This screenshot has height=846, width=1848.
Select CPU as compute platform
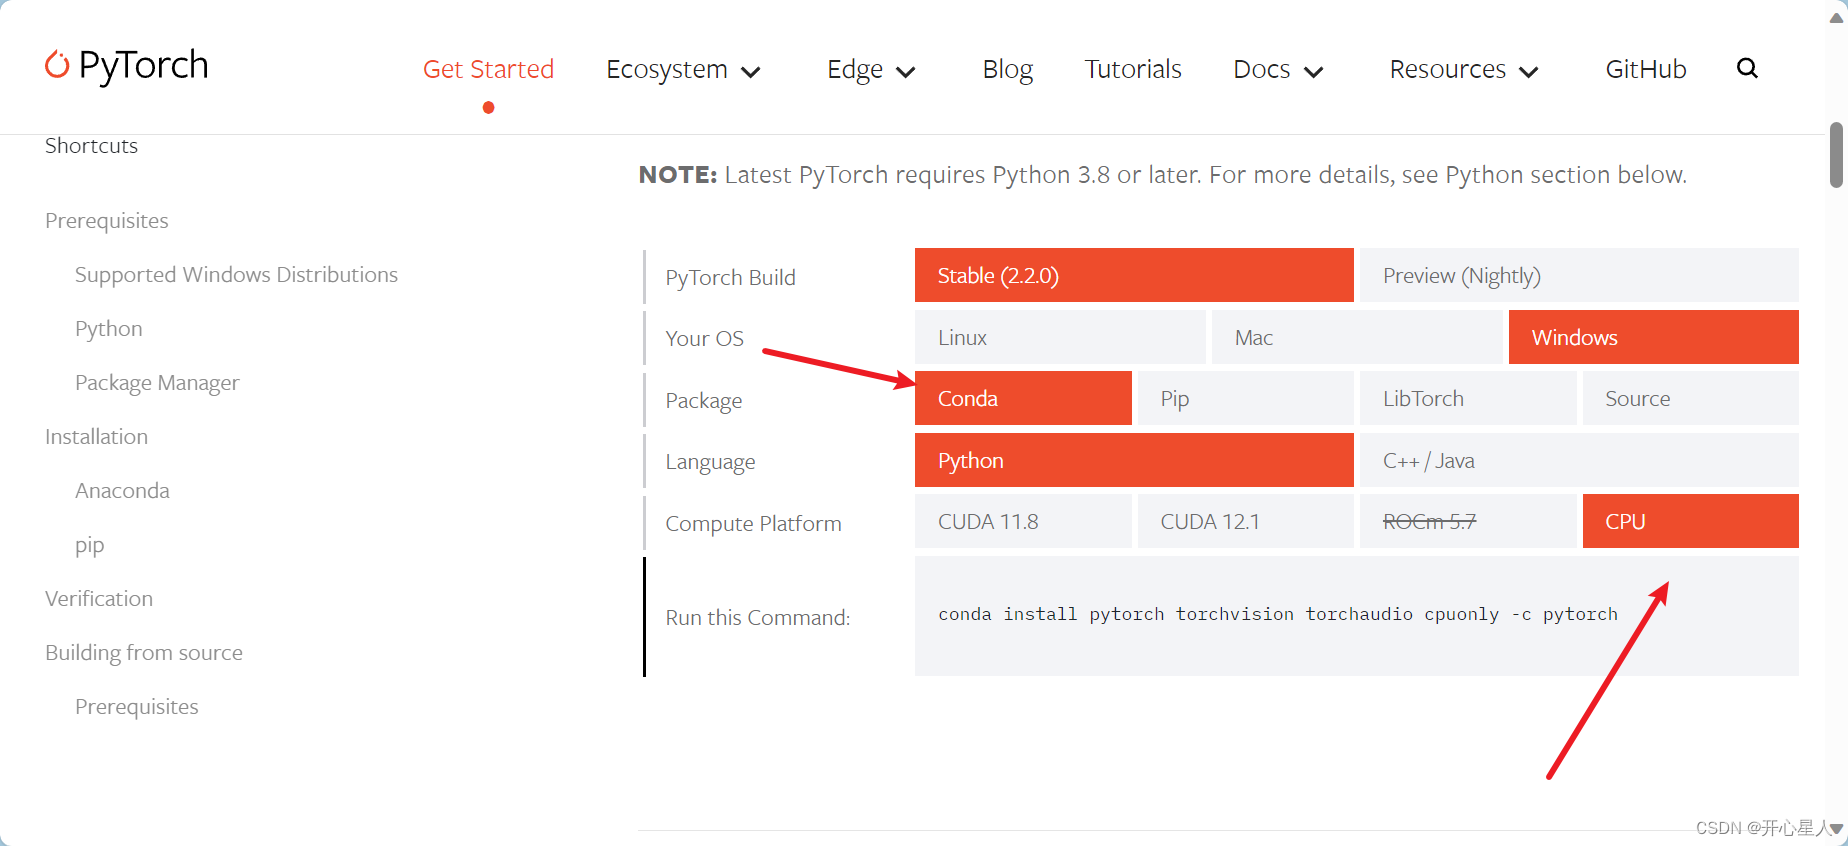[x=1691, y=521]
